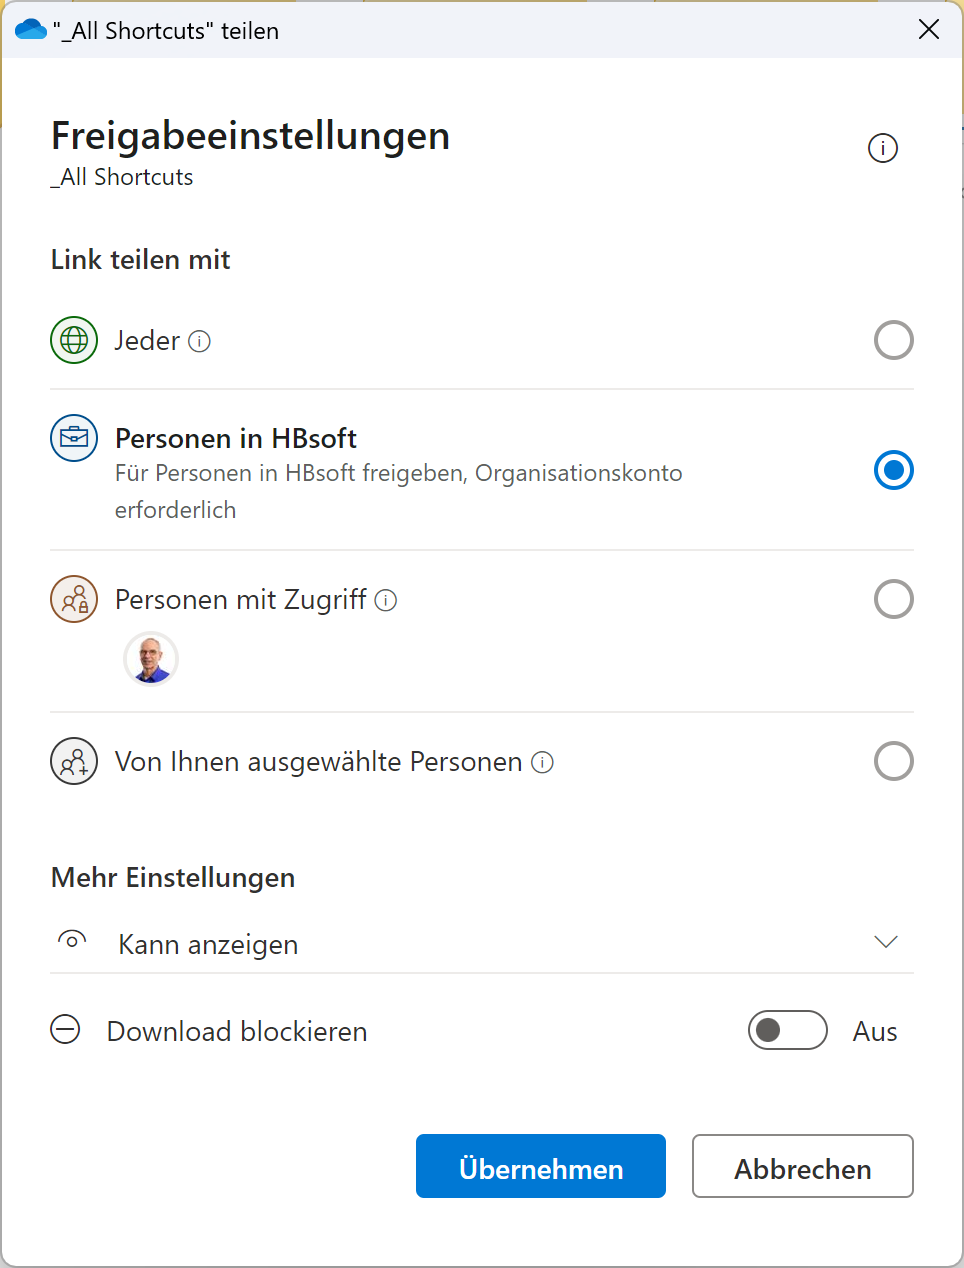Click the user profile photo thumbnail
This screenshot has height=1268, width=964.
(151, 659)
